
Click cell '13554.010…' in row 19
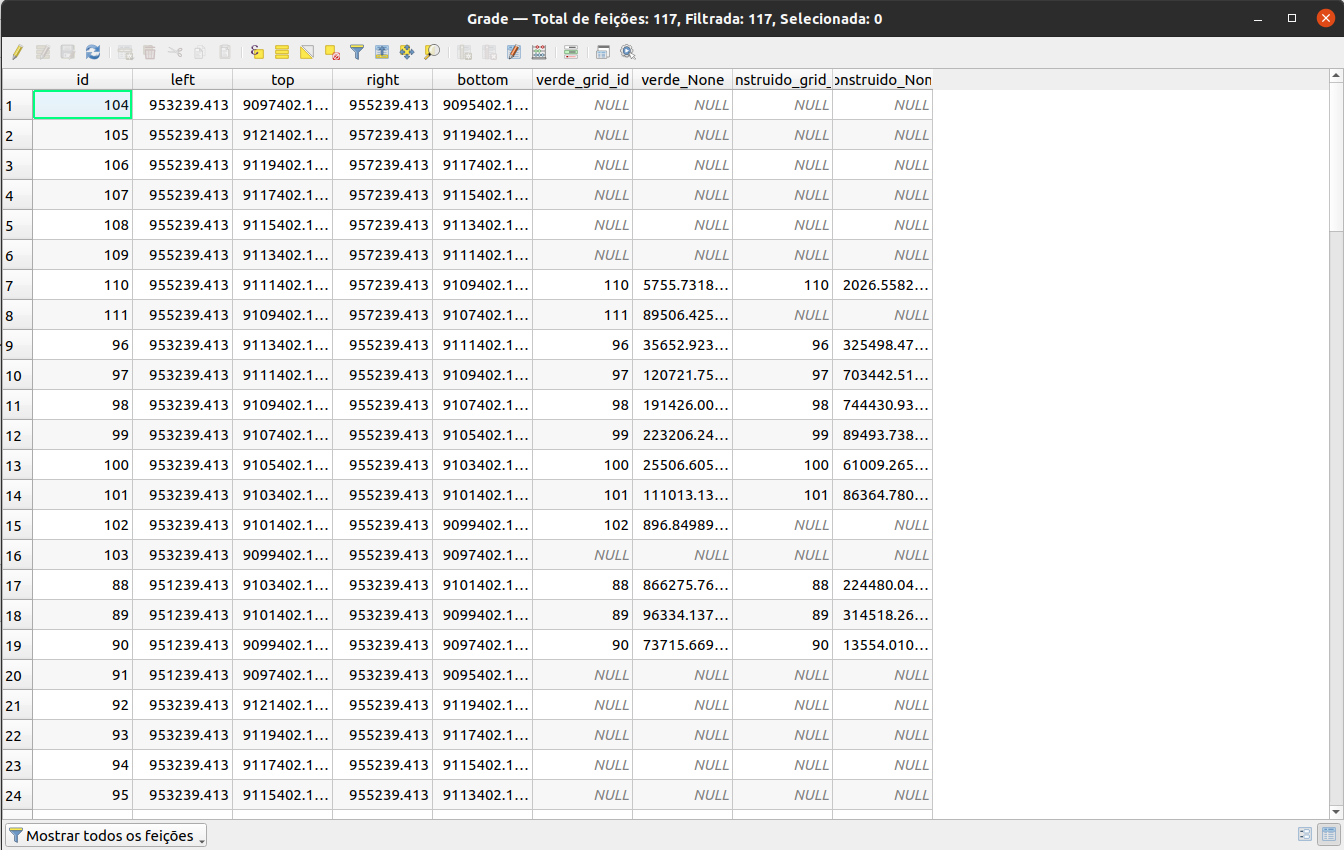click(883, 645)
